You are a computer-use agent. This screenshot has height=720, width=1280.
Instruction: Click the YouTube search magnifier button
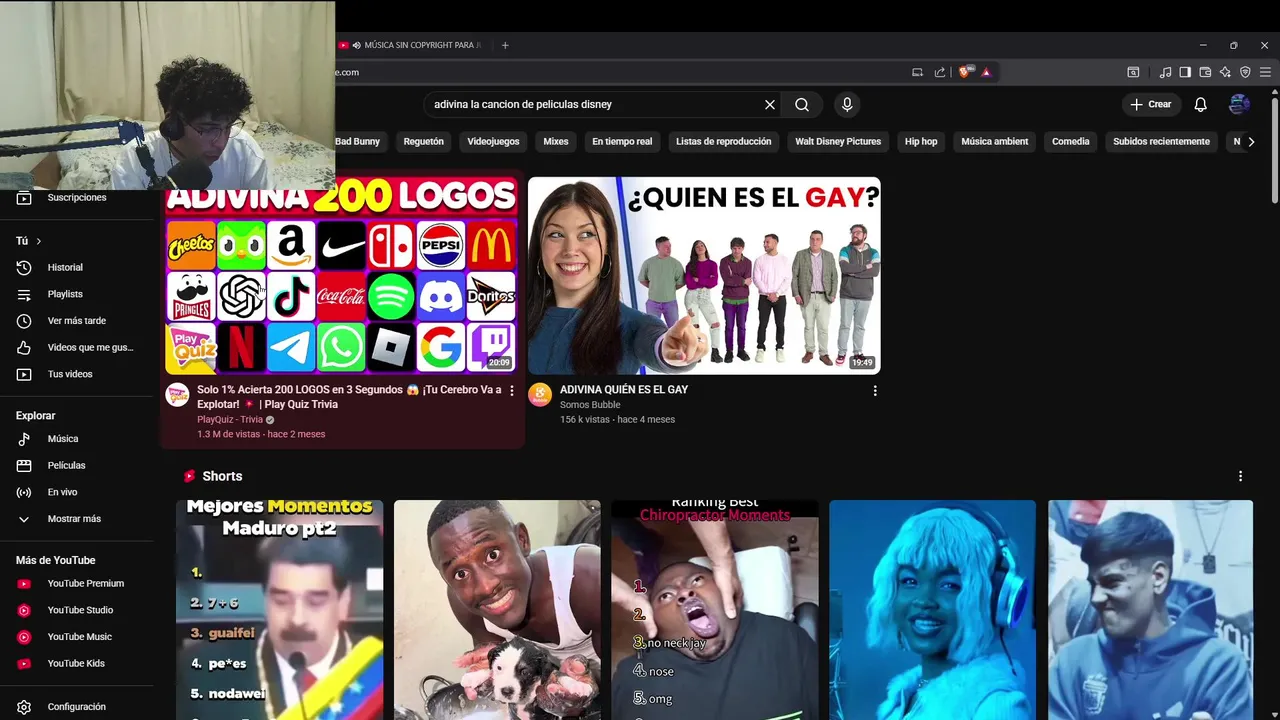pyautogui.click(x=802, y=104)
